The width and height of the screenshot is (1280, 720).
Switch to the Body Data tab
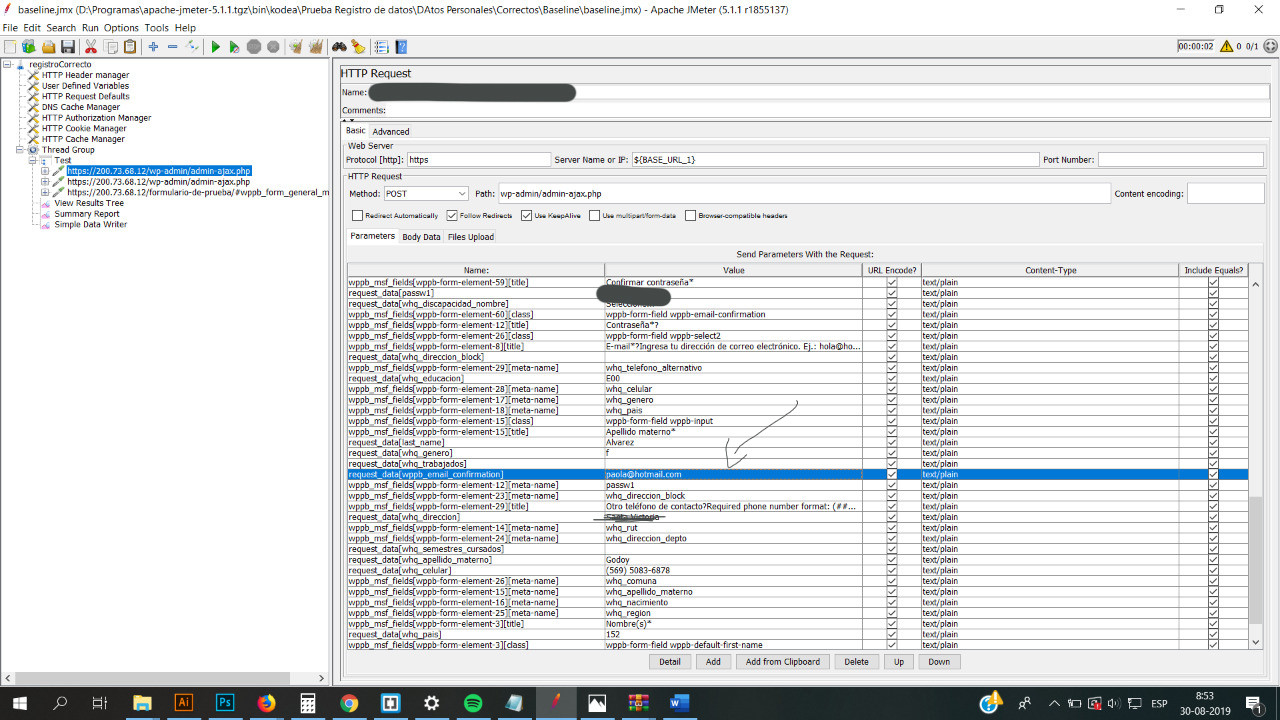[421, 237]
